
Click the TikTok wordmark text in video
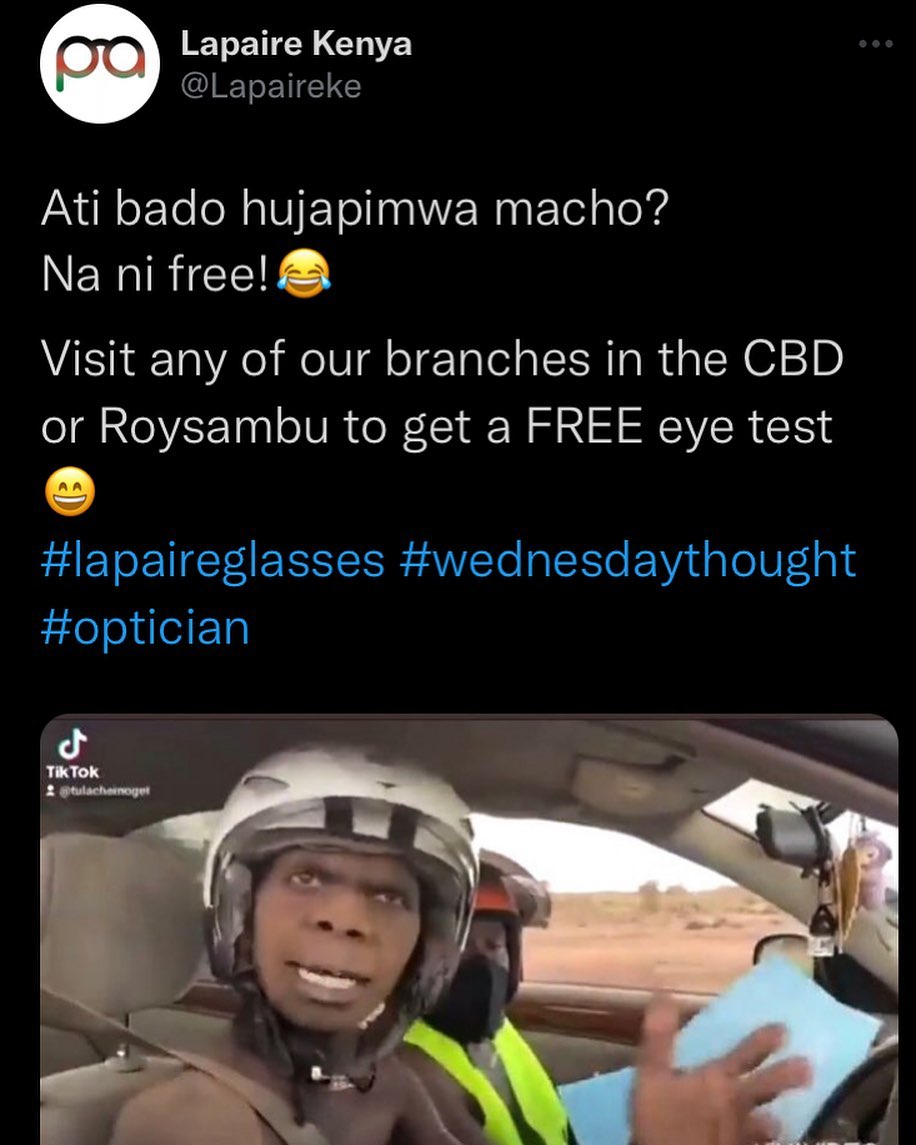point(72,772)
